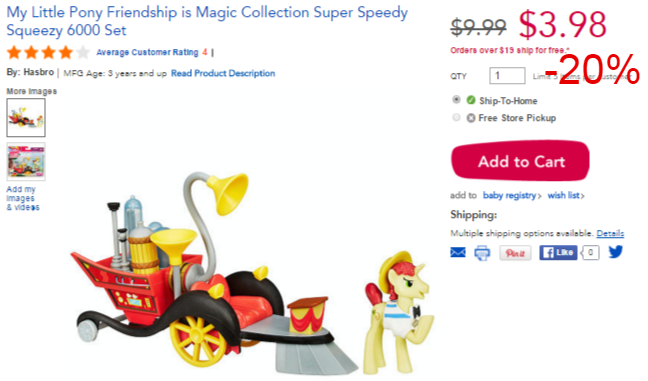Screen dimensions: 648x381
Task: Click Add to Cart button
Action: coord(520,161)
